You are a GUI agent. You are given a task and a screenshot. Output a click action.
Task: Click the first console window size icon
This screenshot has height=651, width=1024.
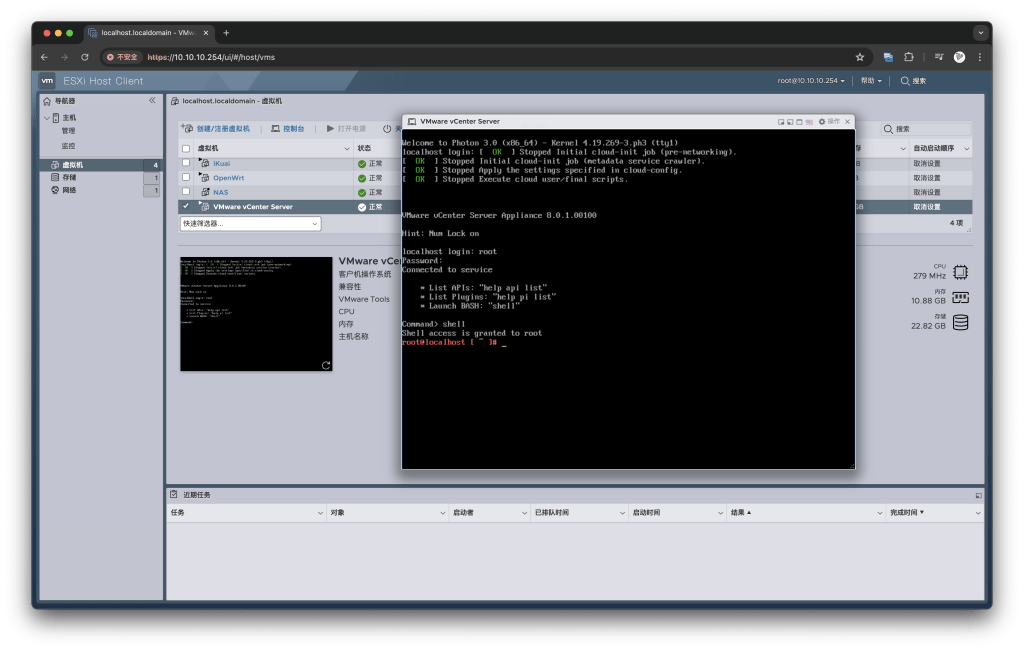click(781, 121)
